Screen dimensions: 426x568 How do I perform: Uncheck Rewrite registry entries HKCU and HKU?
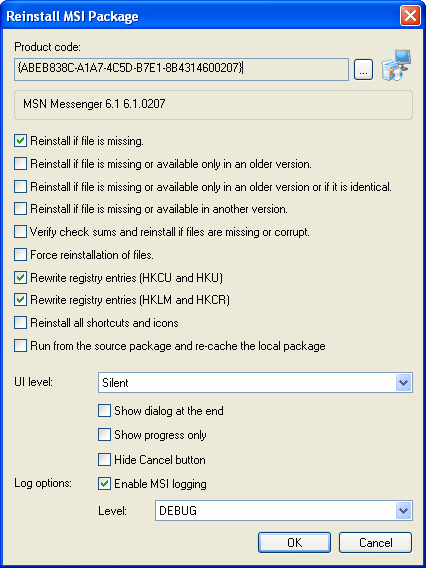pos(21,278)
